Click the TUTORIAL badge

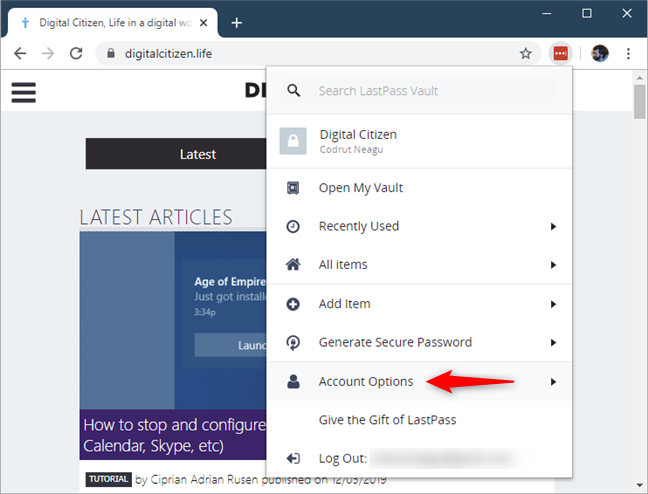pyautogui.click(x=109, y=479)
